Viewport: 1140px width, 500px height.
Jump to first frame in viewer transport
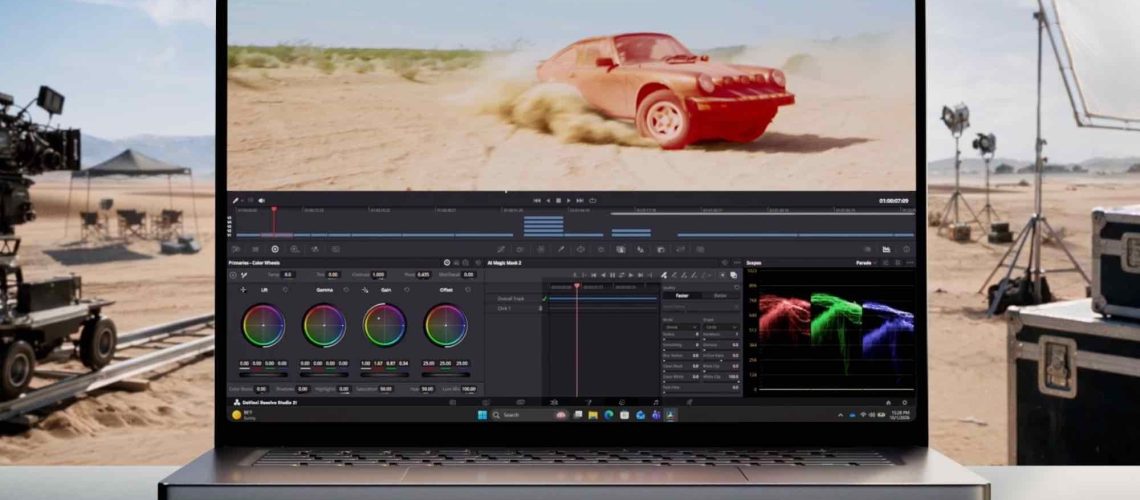pyautogui.click(x=537, y=201)
